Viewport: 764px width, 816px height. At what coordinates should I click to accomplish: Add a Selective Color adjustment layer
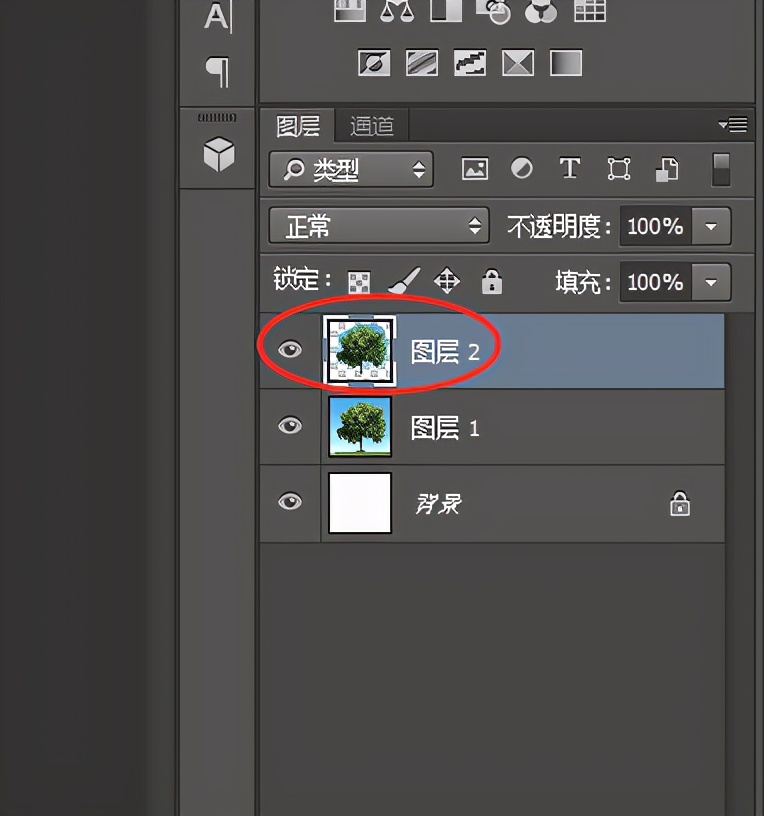click(518, 63)
